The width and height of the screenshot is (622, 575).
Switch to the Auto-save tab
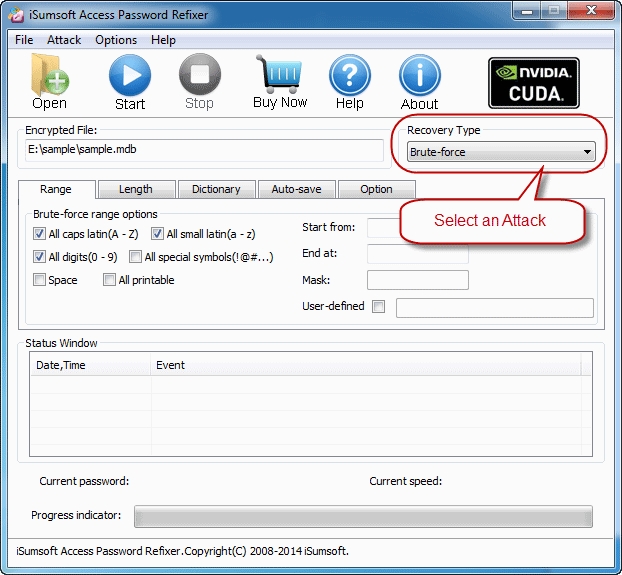296,189
